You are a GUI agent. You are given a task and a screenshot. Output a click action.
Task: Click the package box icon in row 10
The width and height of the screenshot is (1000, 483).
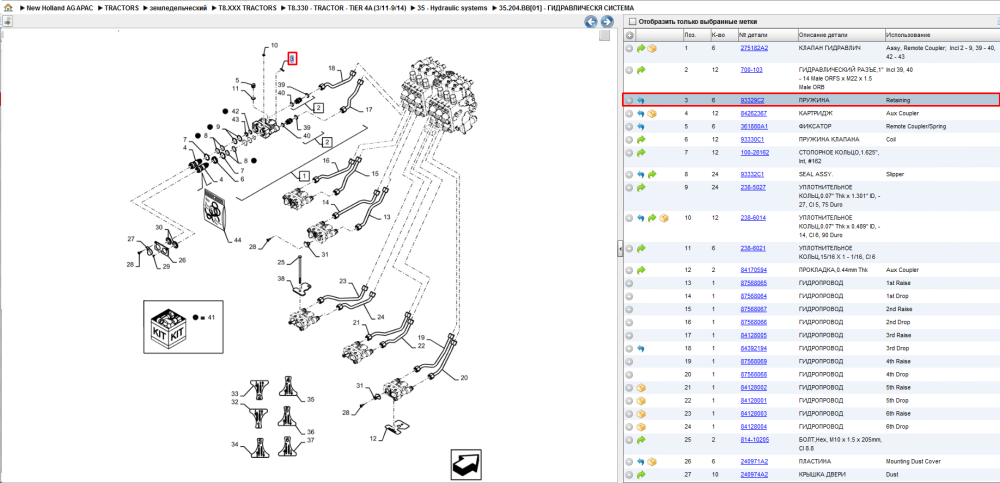point(663,218)
